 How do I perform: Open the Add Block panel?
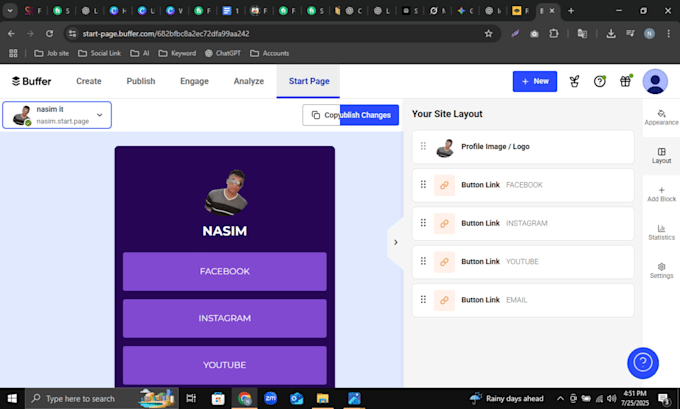pyautogui.click(x=661, y=194)
